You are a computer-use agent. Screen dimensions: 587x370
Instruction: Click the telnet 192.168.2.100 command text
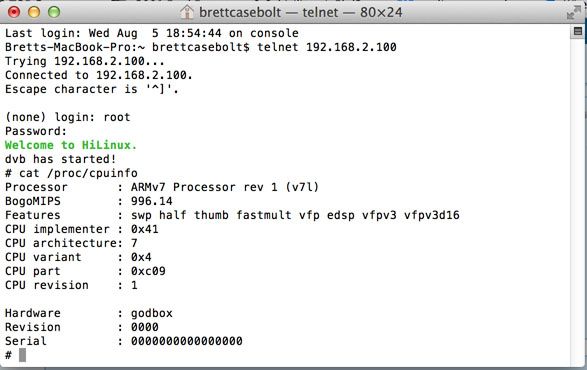coord(327,47)
